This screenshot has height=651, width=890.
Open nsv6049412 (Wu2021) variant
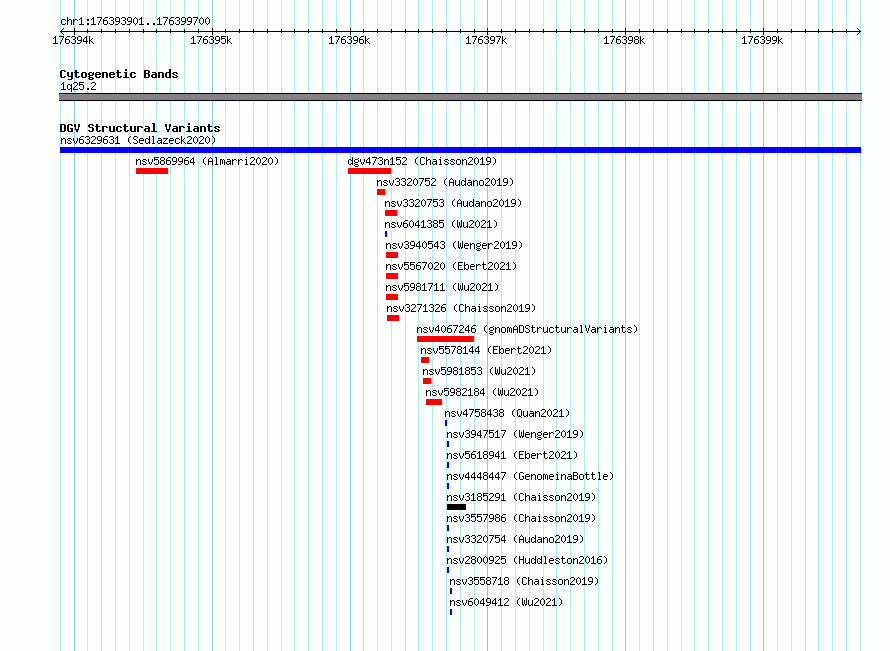506,602
